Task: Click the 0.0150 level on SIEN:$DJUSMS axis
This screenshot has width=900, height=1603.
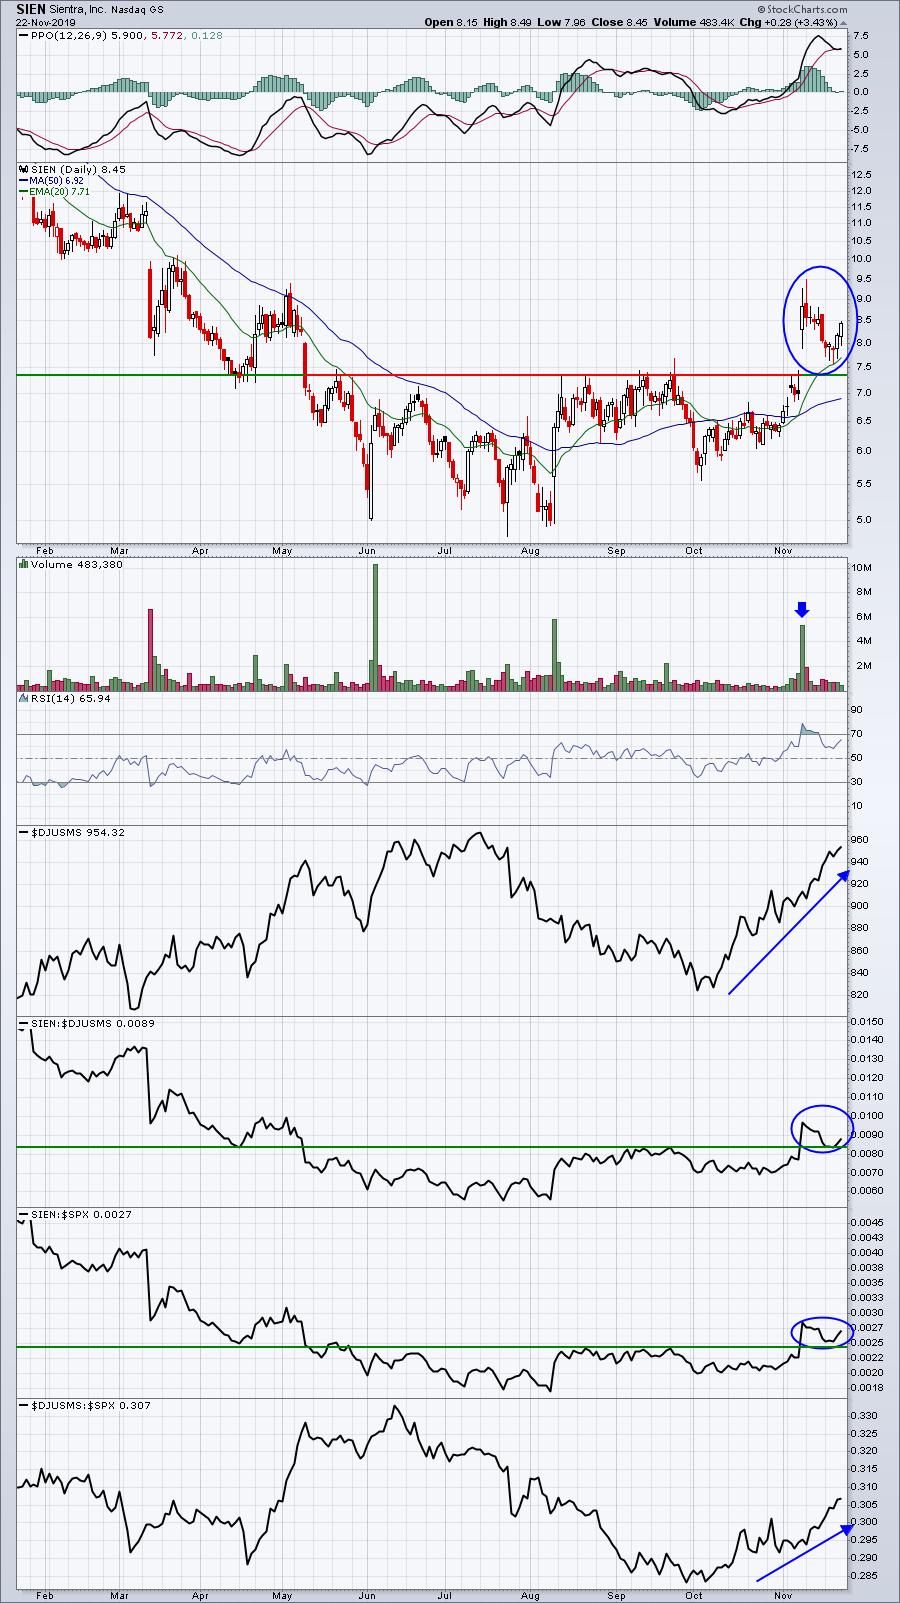Action: [x=867, y=1022]
